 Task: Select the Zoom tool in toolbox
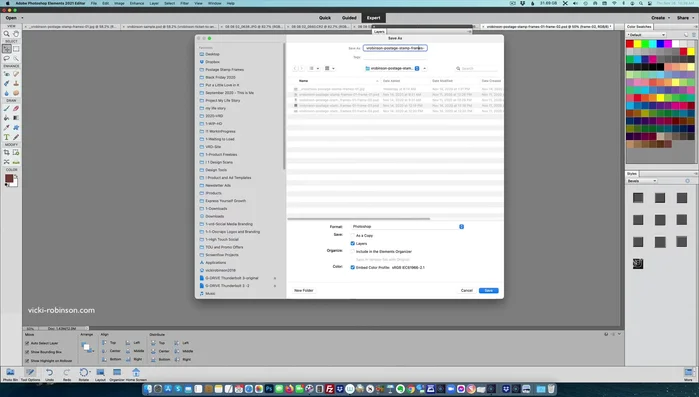(6, 34)
